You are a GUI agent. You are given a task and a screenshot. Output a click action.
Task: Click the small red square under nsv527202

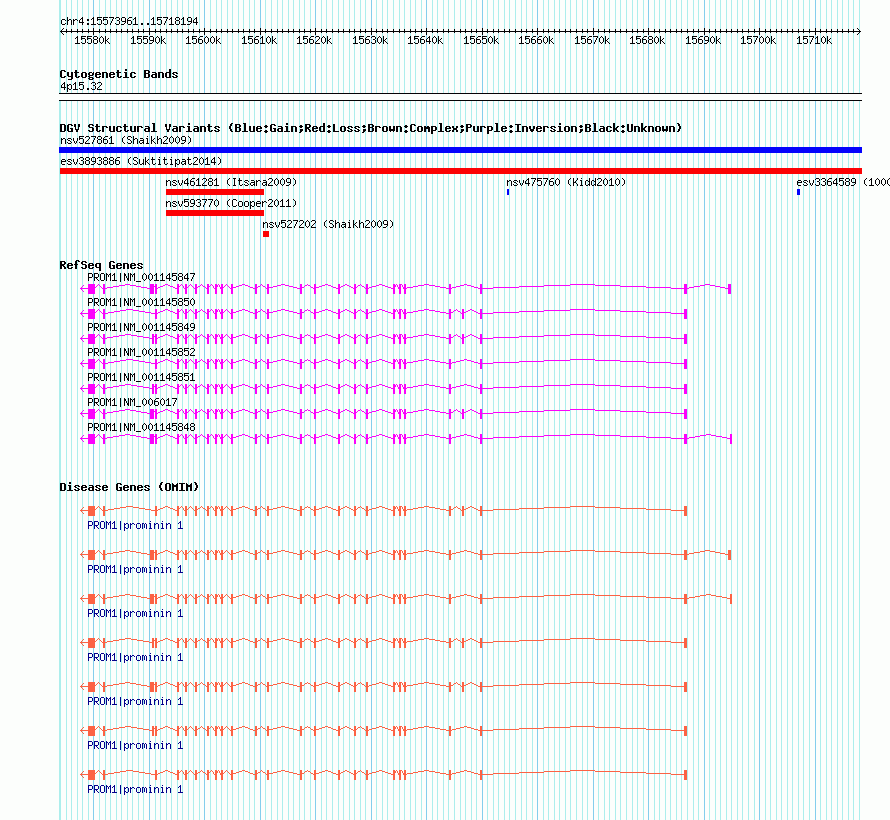pos(266,234)
